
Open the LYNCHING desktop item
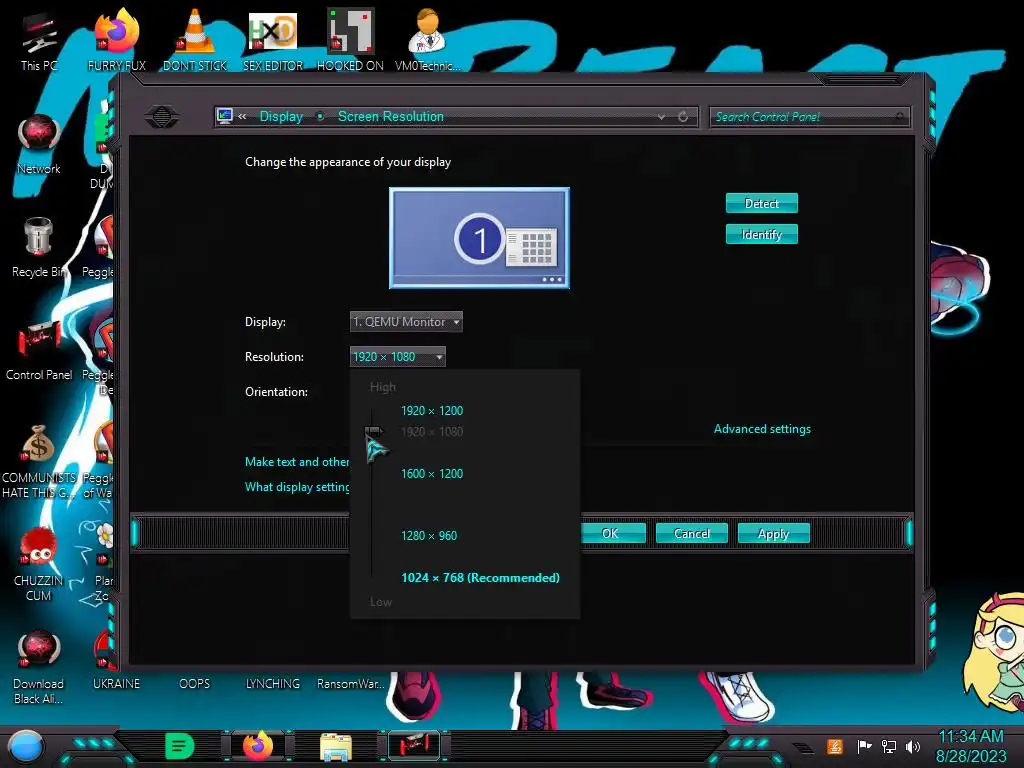point(273,683)
